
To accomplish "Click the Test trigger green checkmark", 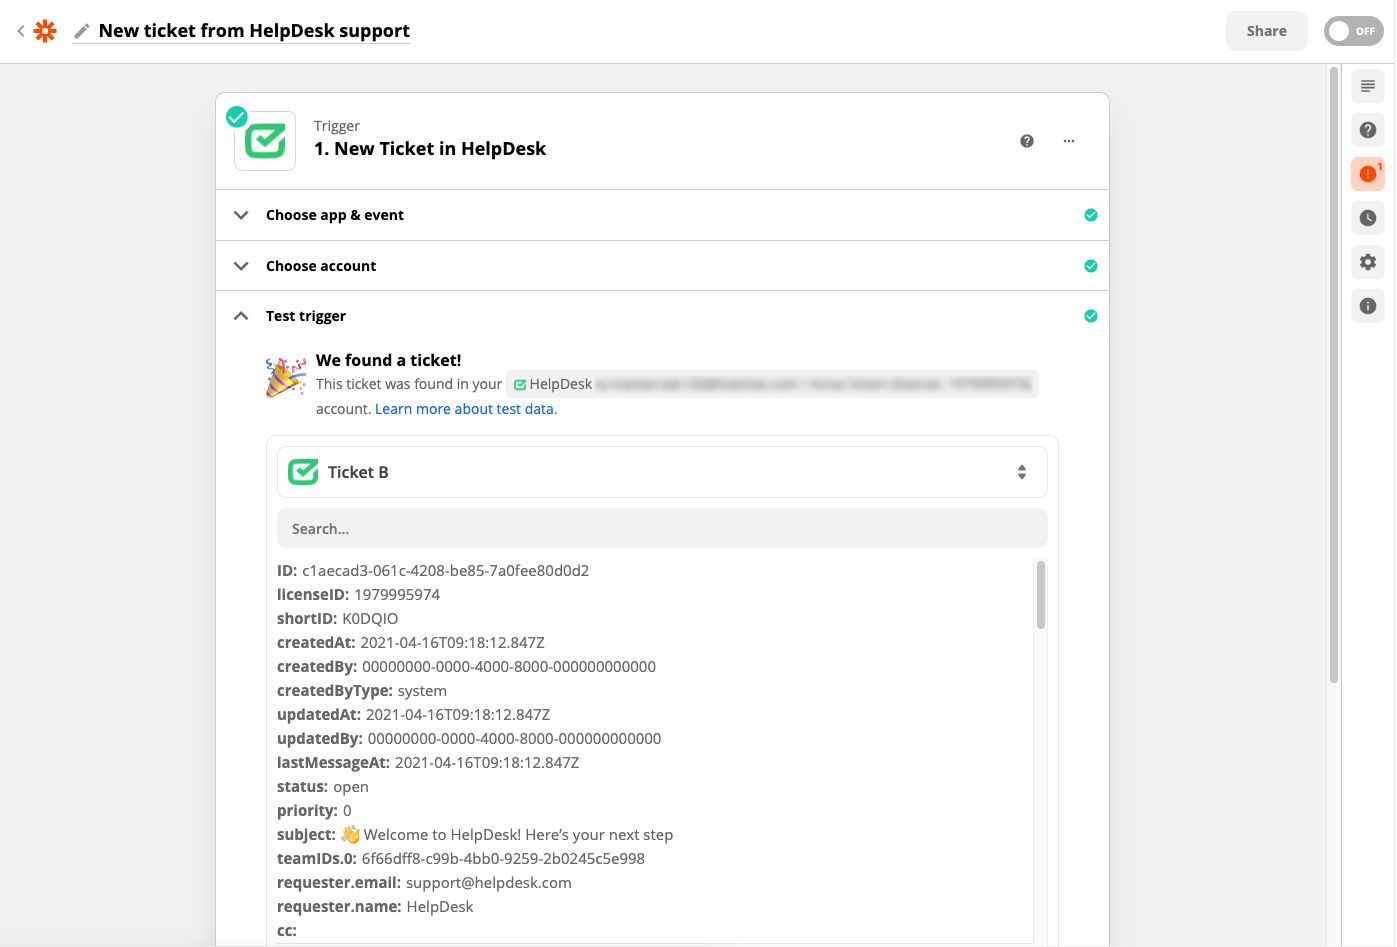I will (x=1090, y=316).
